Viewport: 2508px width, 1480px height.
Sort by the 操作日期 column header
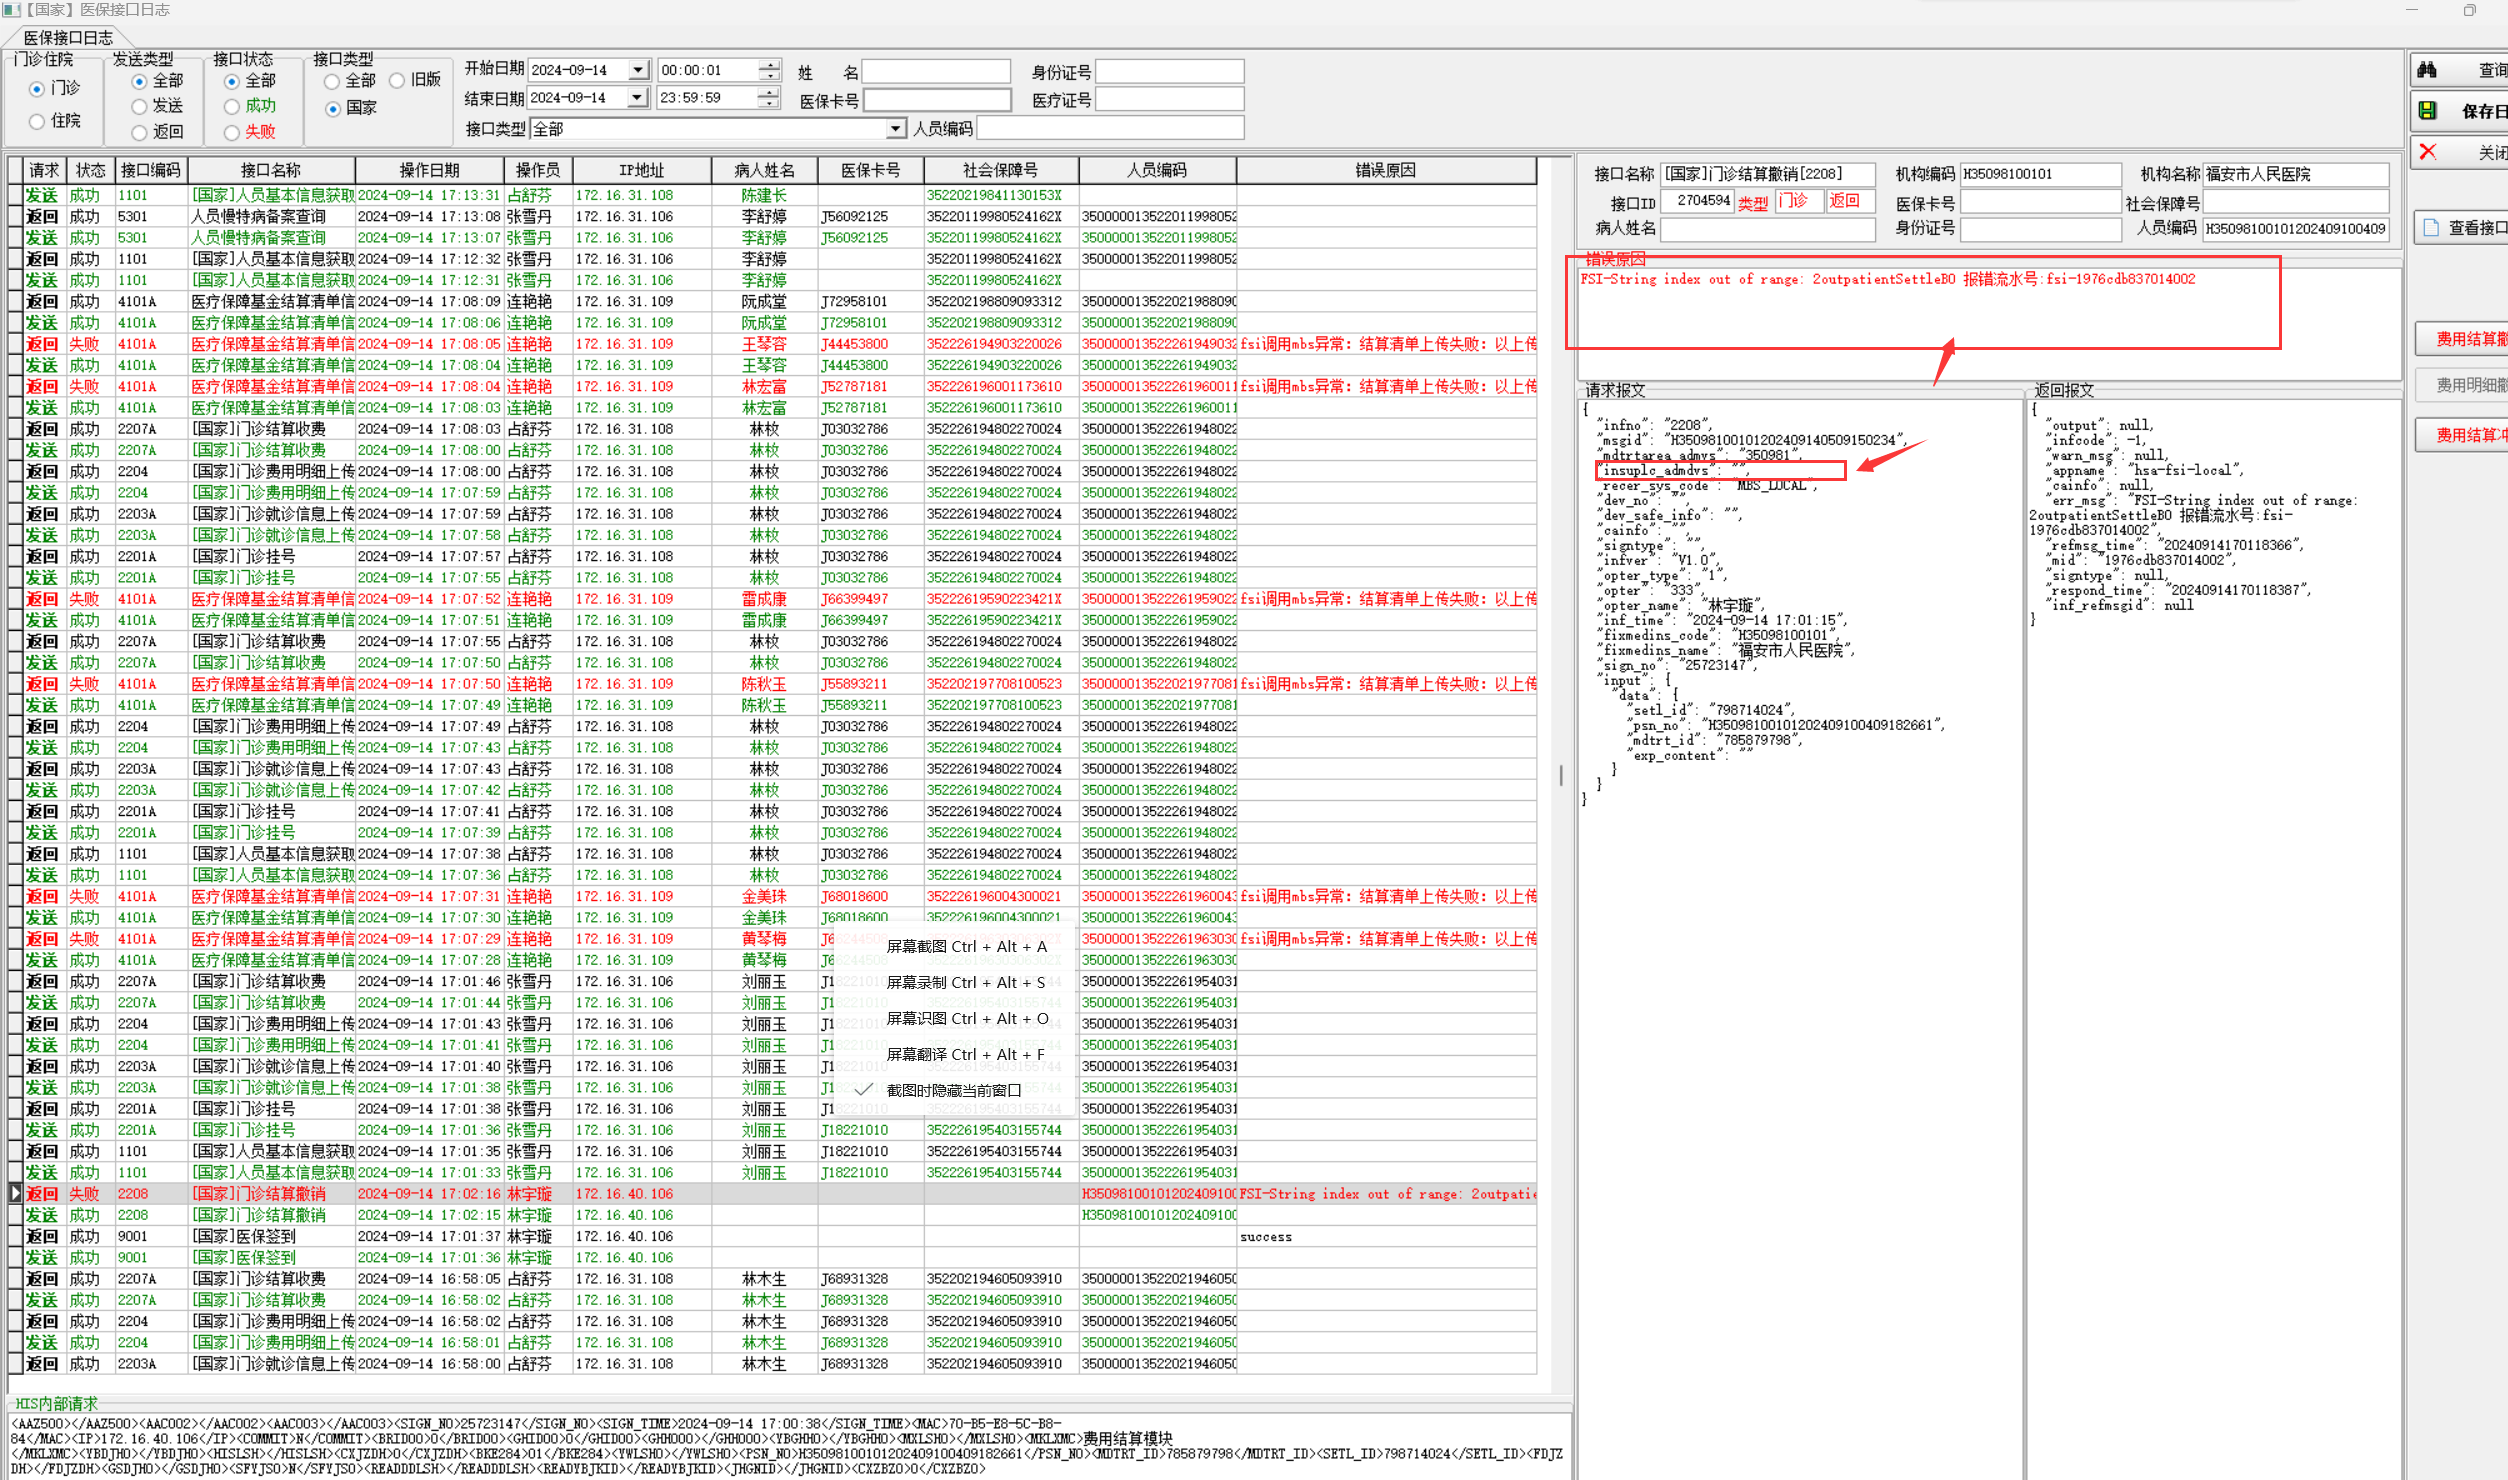tap(429, 171)
